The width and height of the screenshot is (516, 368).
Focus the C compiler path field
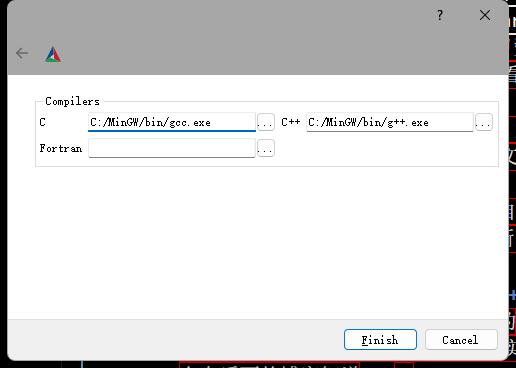click(x=172, y=122)
